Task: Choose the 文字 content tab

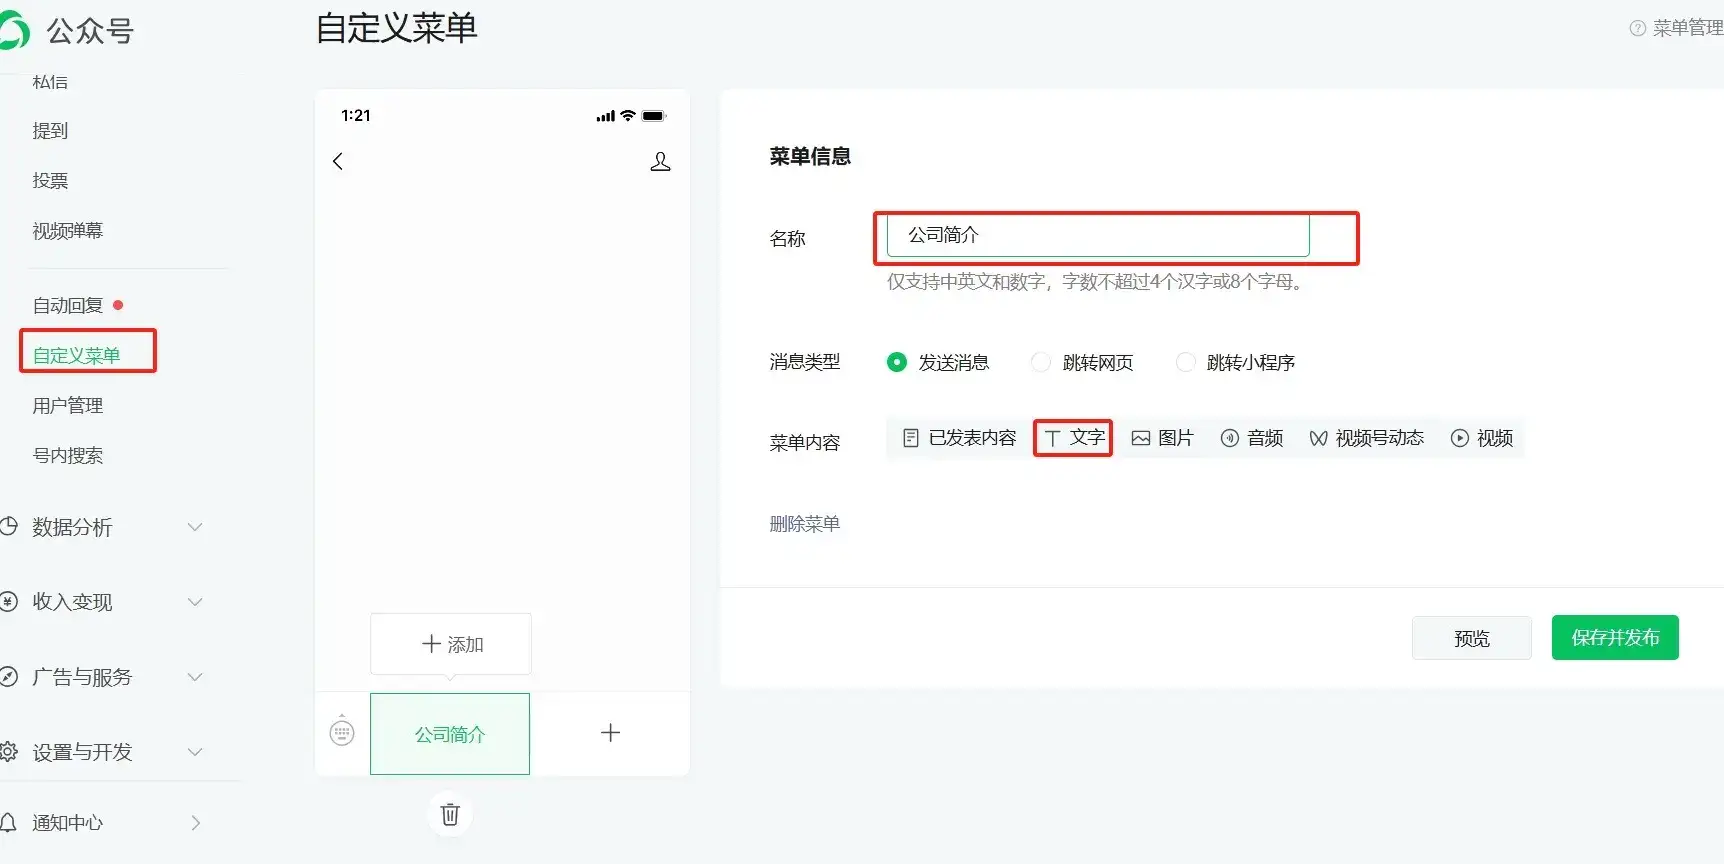Action: (1074, 438)
